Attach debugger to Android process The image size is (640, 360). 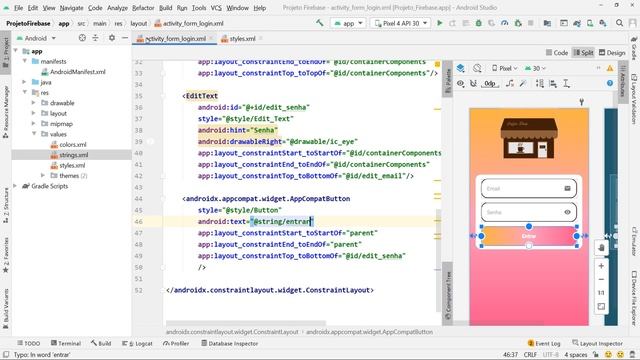(x=518, y=23)
